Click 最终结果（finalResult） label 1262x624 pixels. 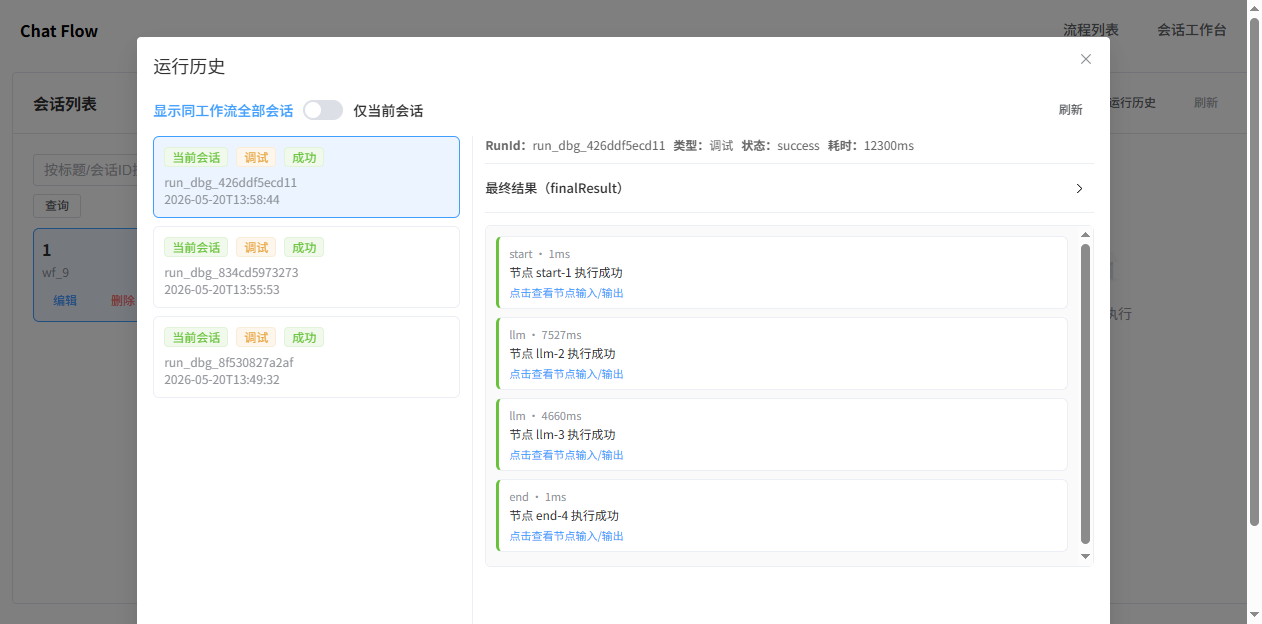tap(554, 188)
